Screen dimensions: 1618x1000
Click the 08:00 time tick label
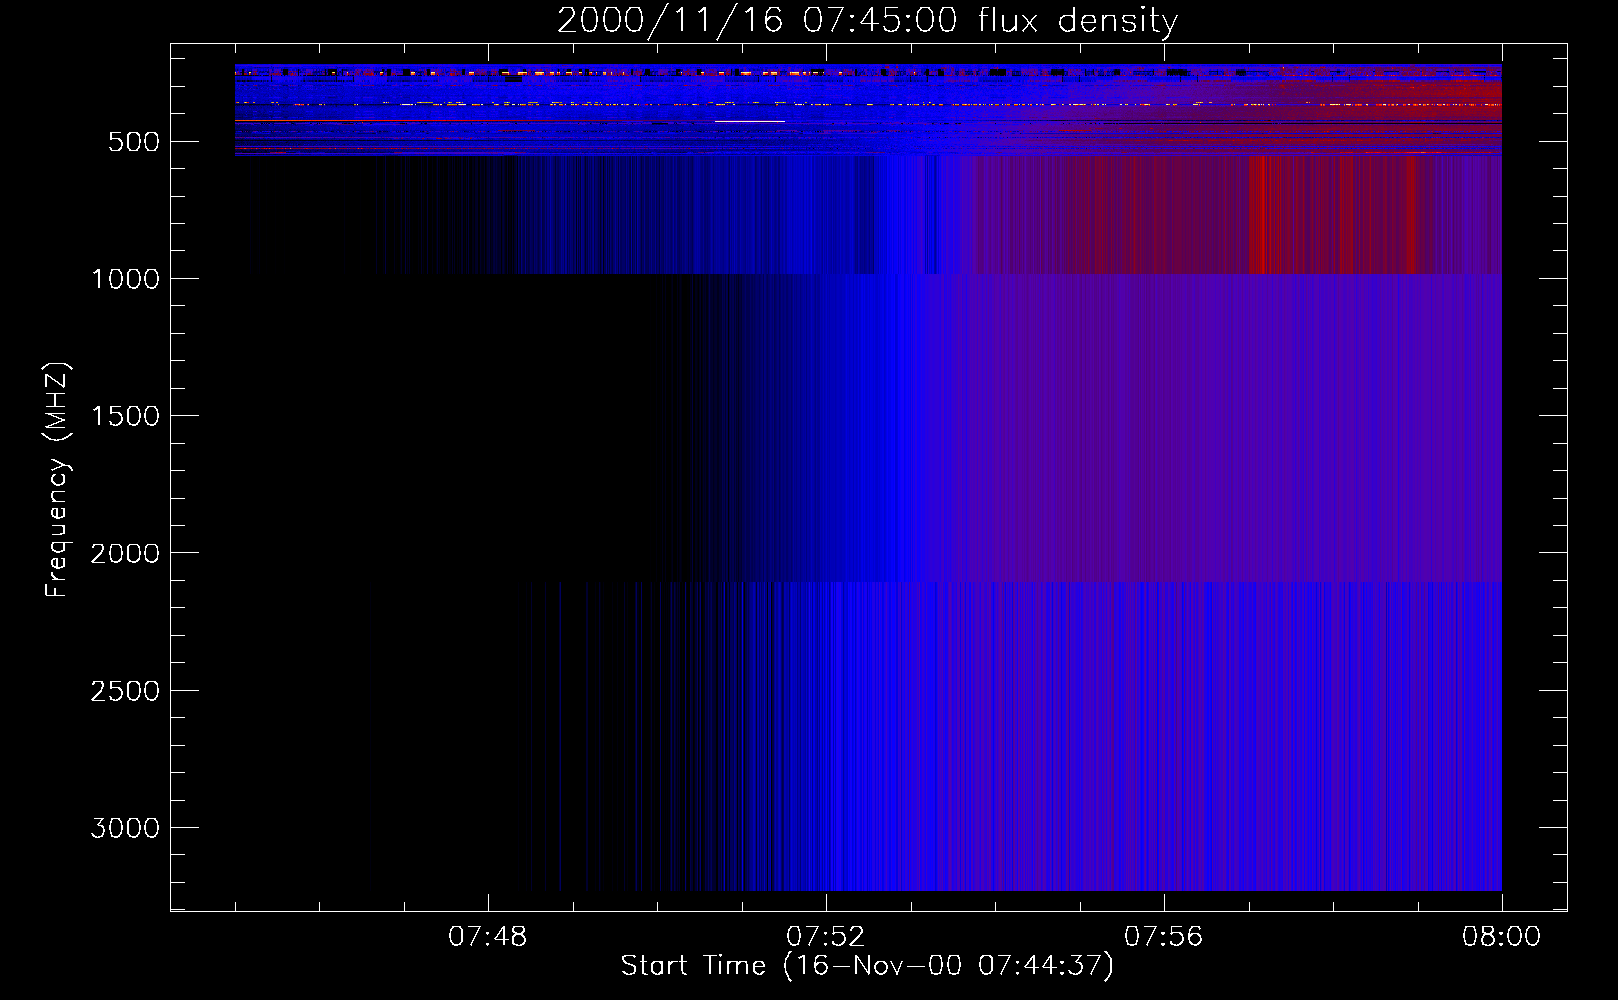pyautogui.click(x=1501, y=937)
